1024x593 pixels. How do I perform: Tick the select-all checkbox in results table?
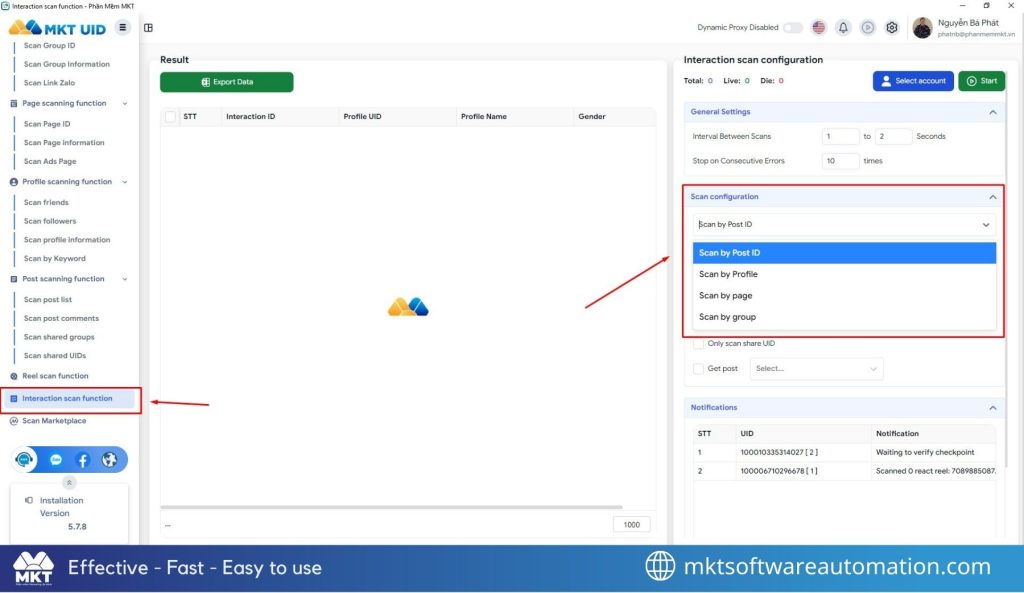coord(170,117)
